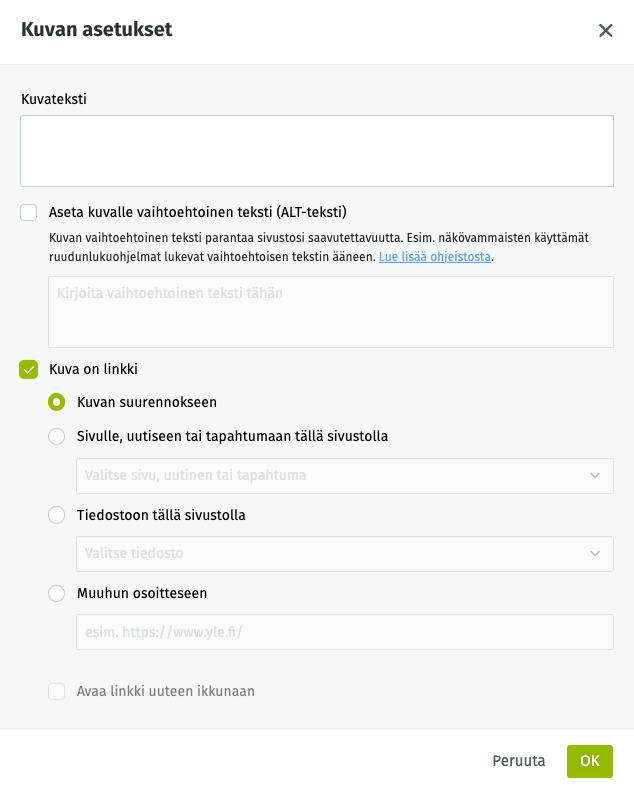Screen dimensions: 634x787
Task: Uncheck the Kuva on linkki checkbox
Action: tap(29, 369)
